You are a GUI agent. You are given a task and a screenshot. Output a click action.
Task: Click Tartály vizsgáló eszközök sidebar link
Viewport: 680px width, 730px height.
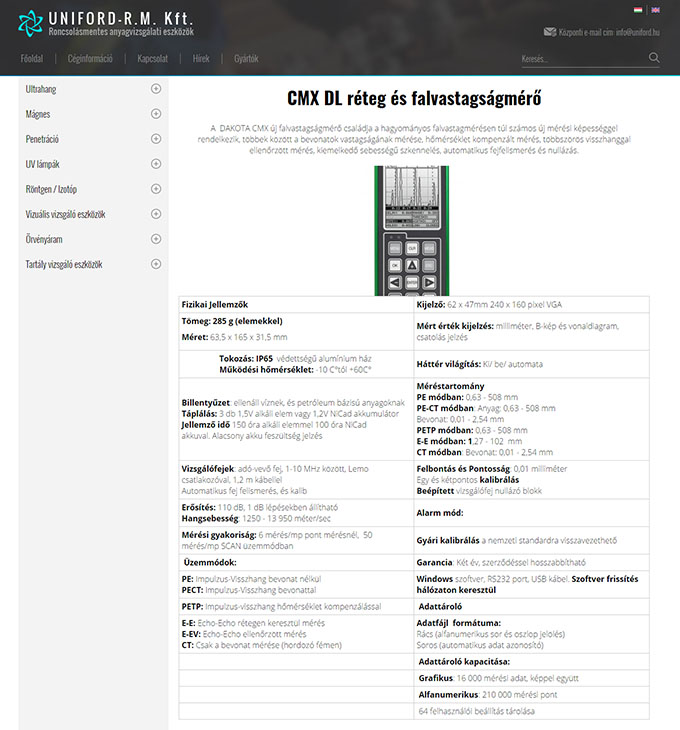pos(64,265)
